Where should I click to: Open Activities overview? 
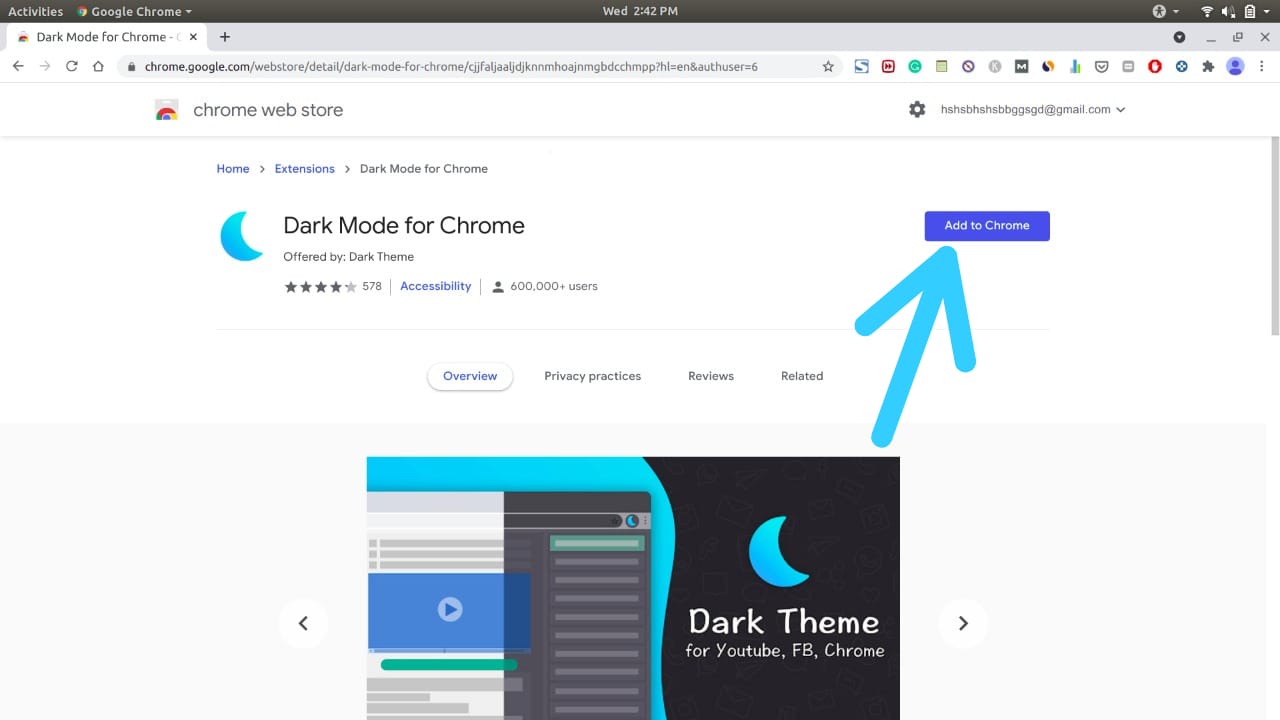[35, 11]
